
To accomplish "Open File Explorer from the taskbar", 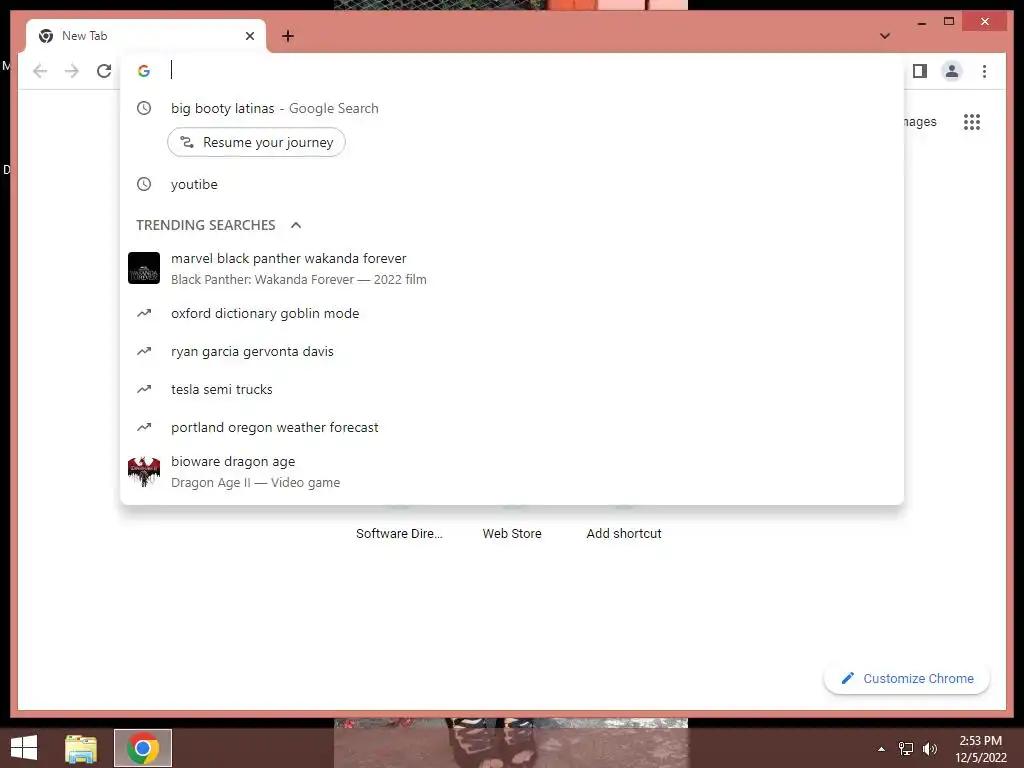I will point(81,748).
